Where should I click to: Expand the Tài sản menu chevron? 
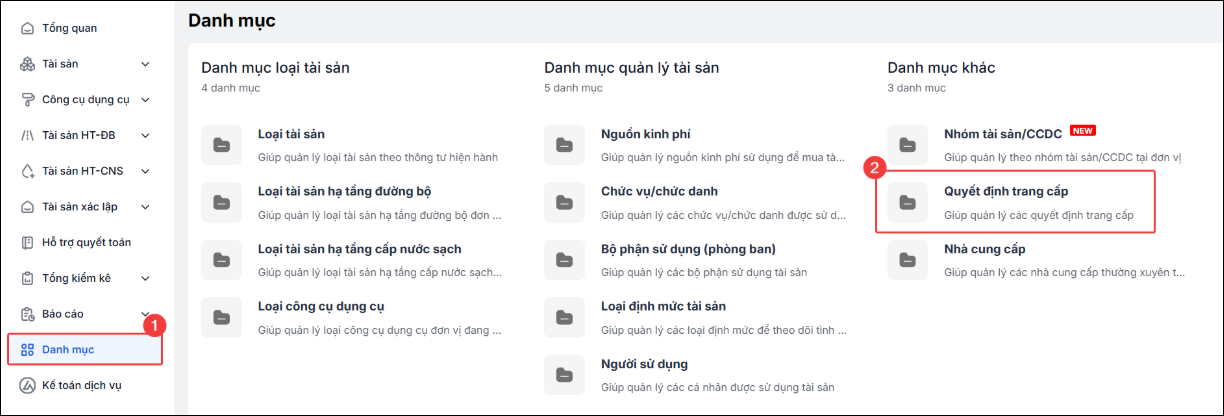click(x=145, y=64)
